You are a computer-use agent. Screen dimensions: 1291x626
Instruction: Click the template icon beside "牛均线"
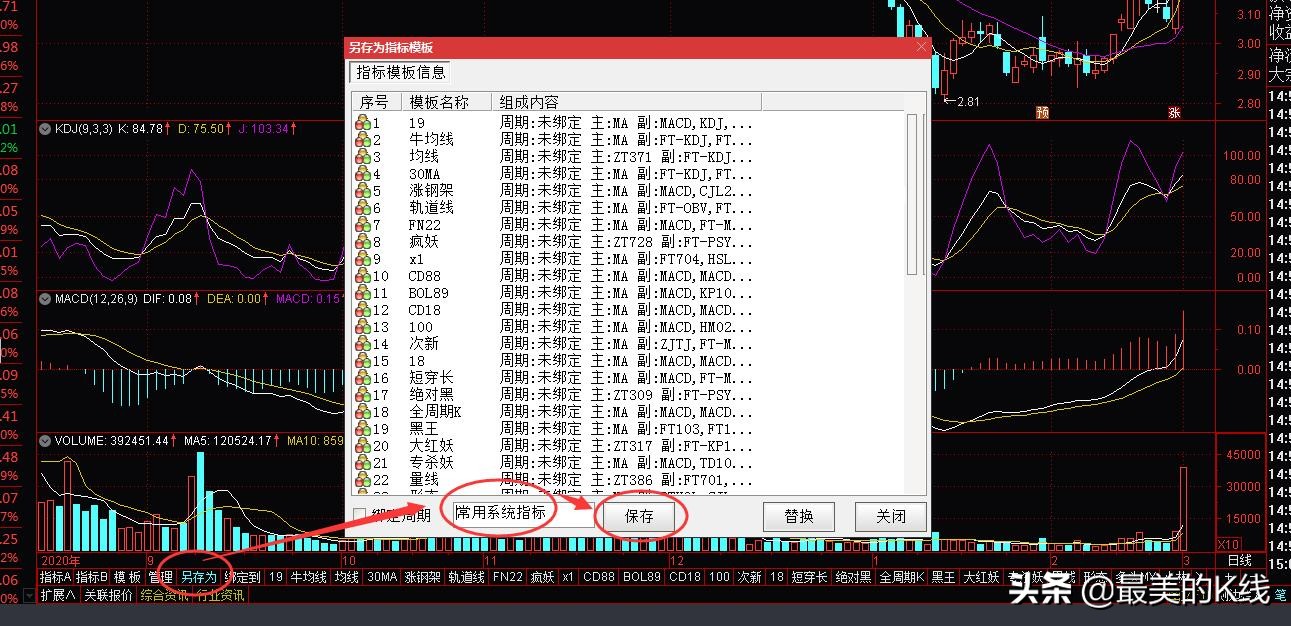click(361, 139)
